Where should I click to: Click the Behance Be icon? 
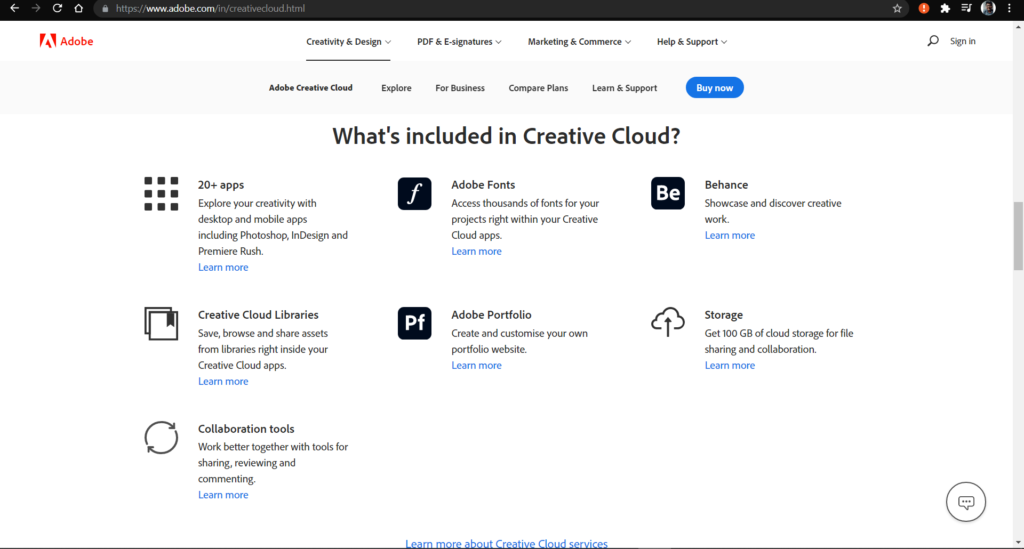pos(667,193)
